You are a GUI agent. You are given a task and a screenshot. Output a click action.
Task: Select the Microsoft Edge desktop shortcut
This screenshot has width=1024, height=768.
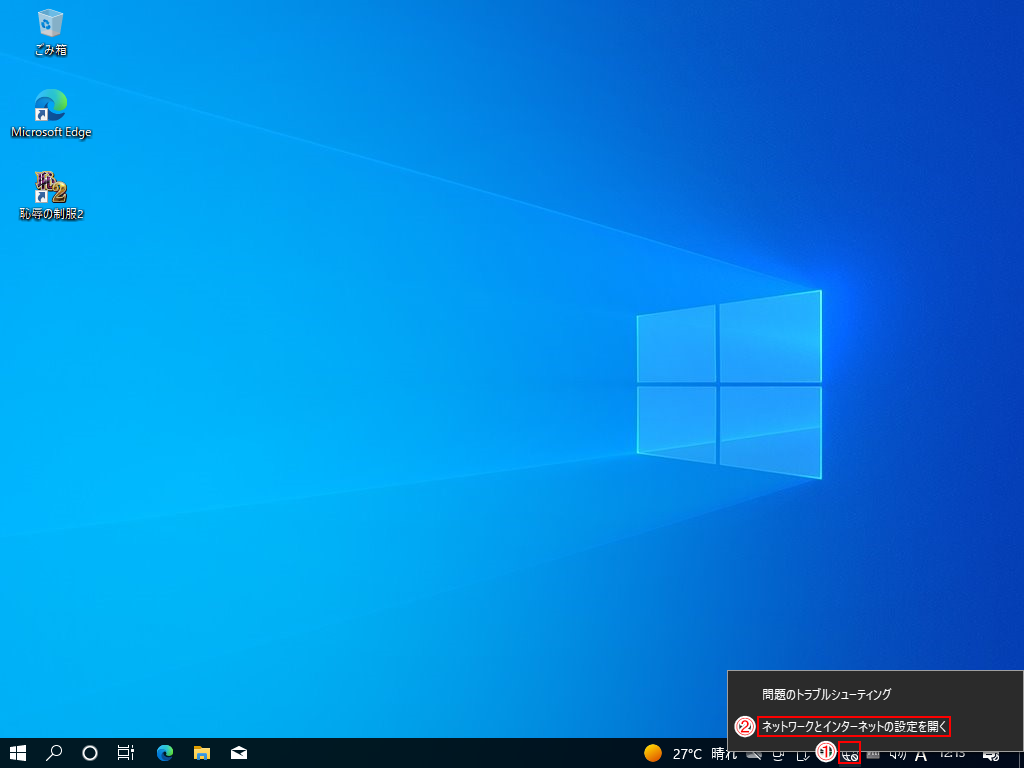click(51, 113)
